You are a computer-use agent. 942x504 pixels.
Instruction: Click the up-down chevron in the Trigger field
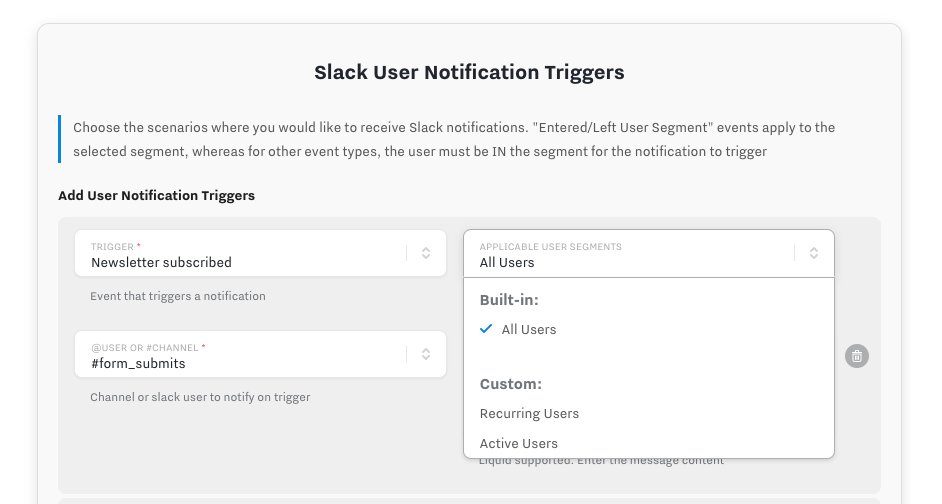[426, 253]
